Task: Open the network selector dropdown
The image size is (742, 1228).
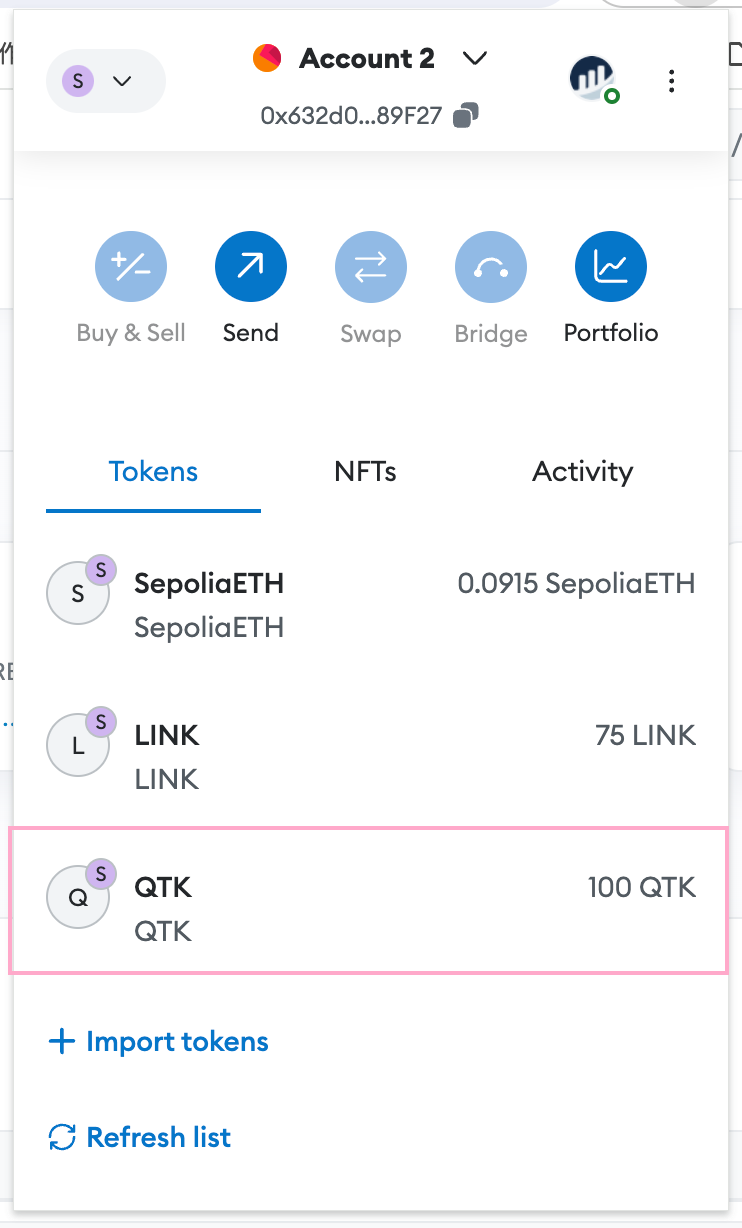Action: point(106,80)
